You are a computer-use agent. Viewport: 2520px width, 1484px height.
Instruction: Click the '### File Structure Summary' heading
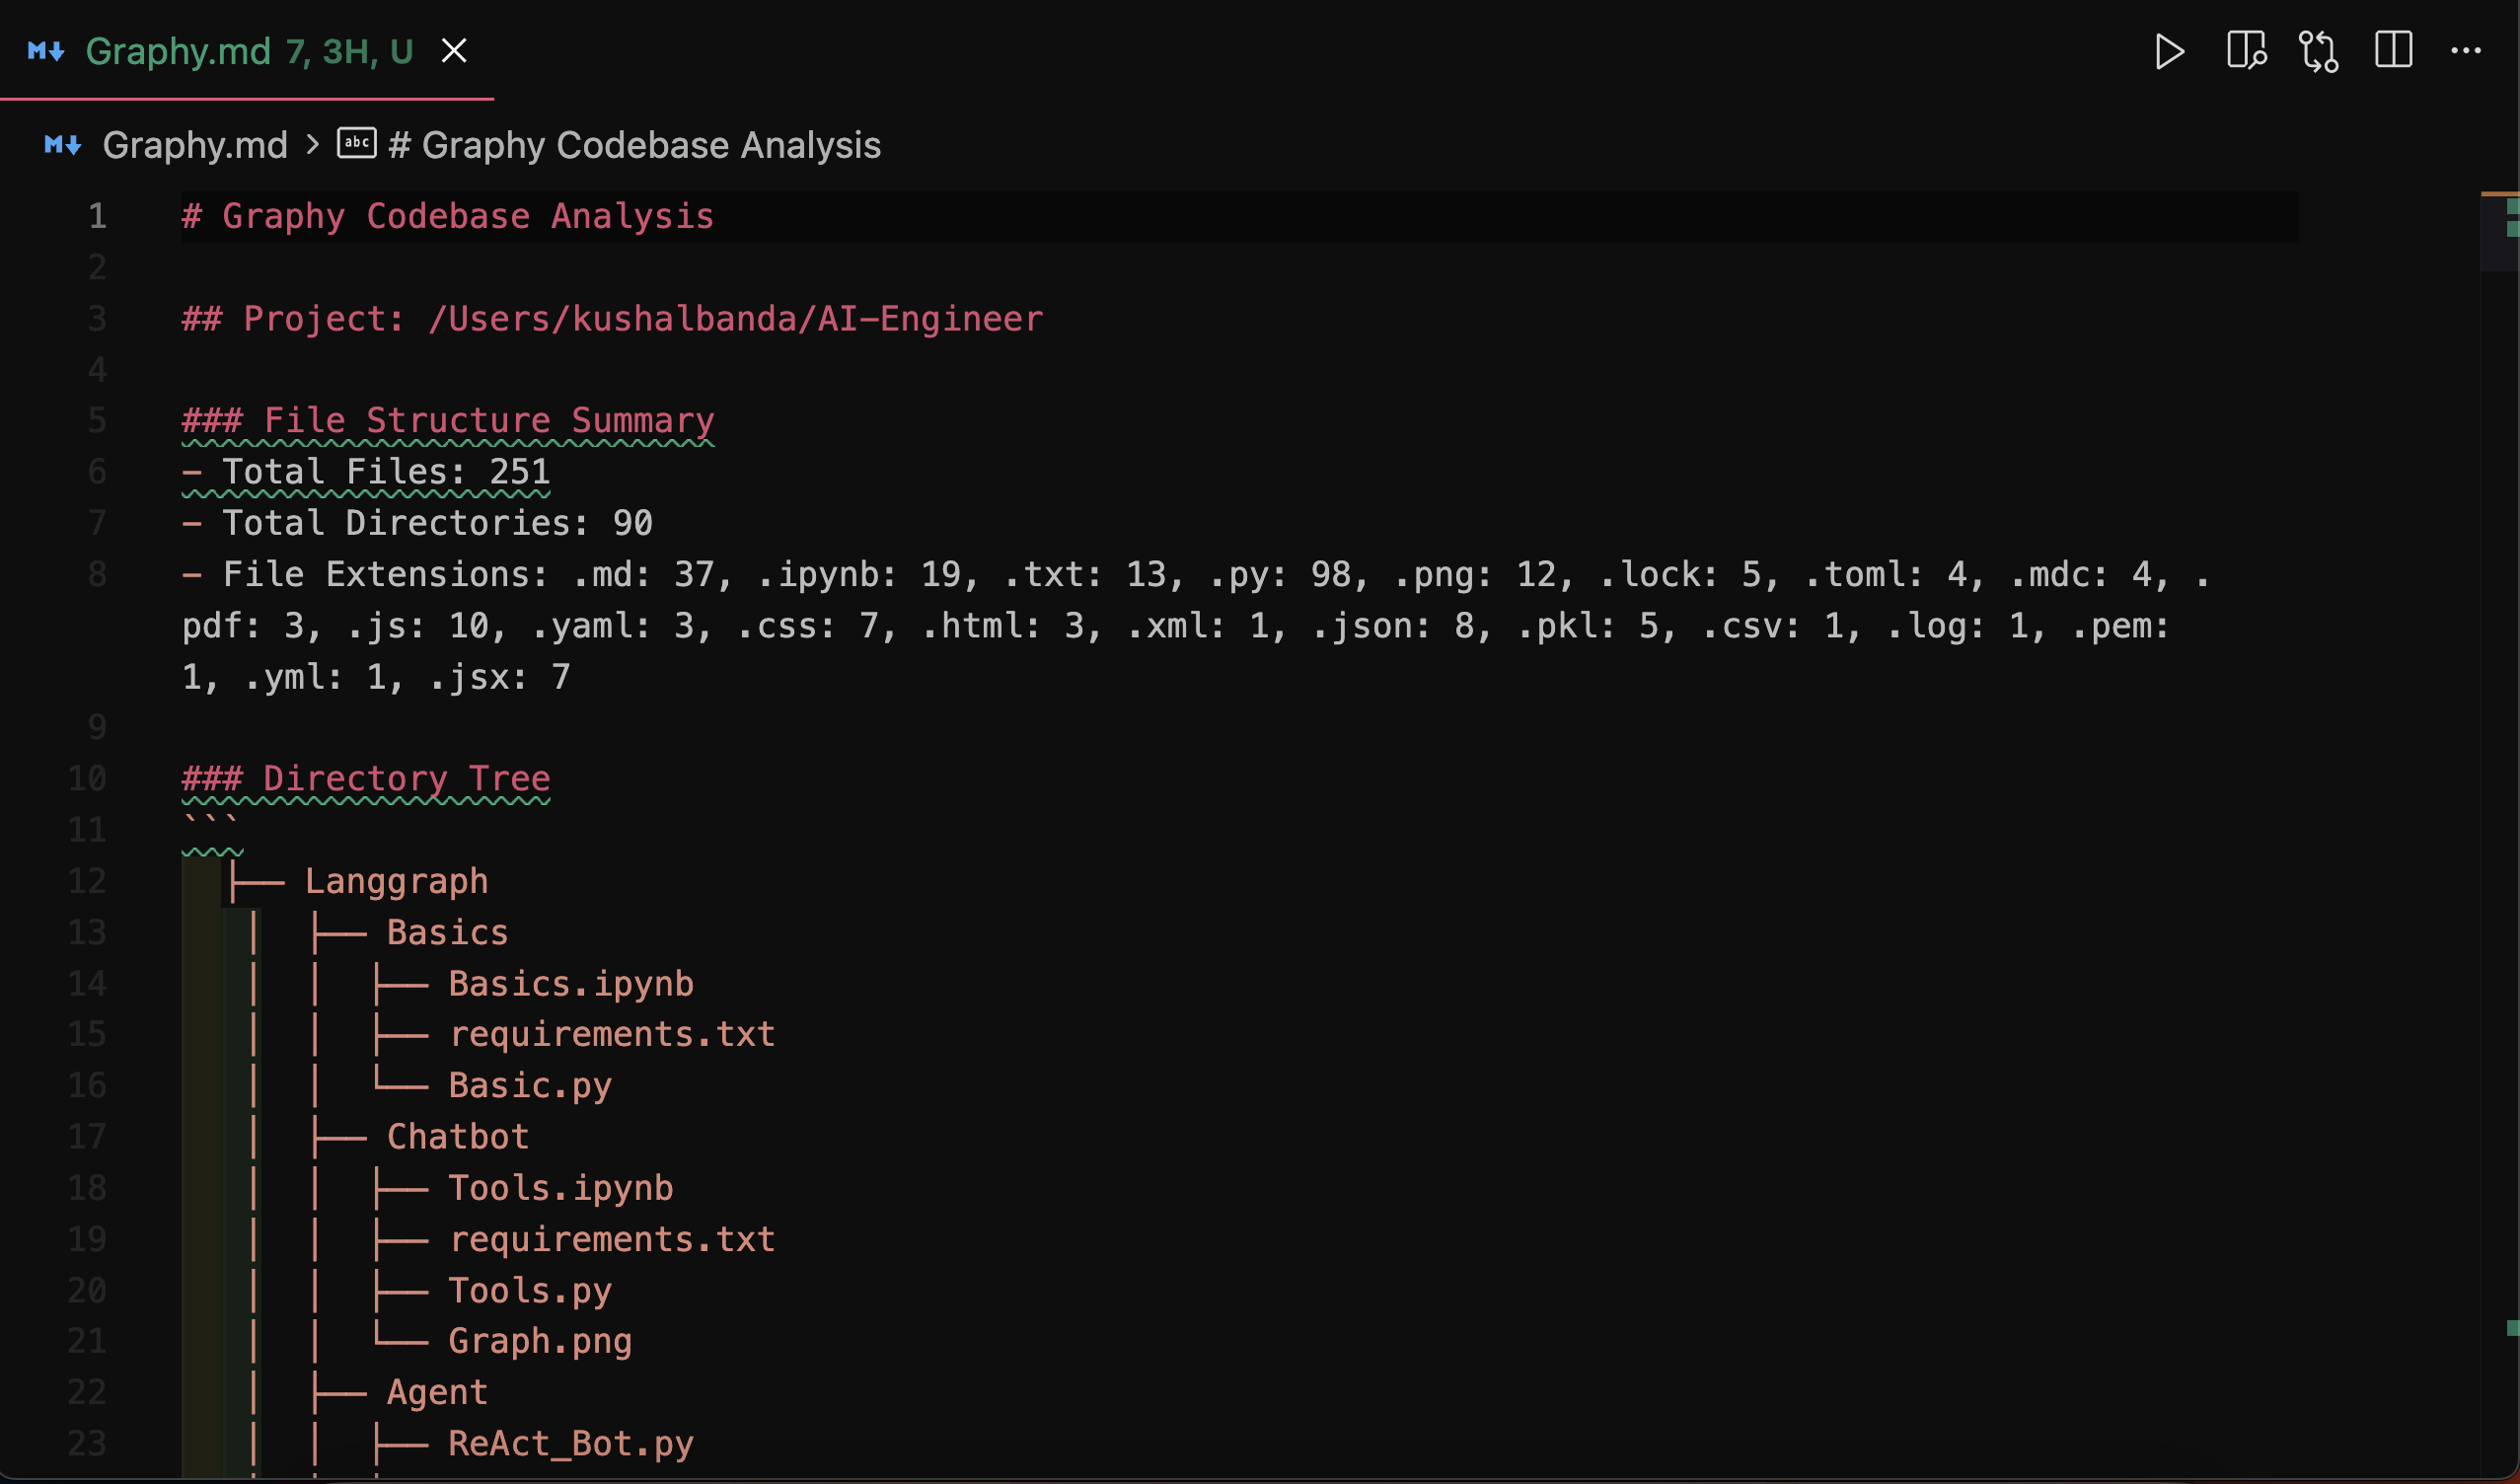pos(448,421)
